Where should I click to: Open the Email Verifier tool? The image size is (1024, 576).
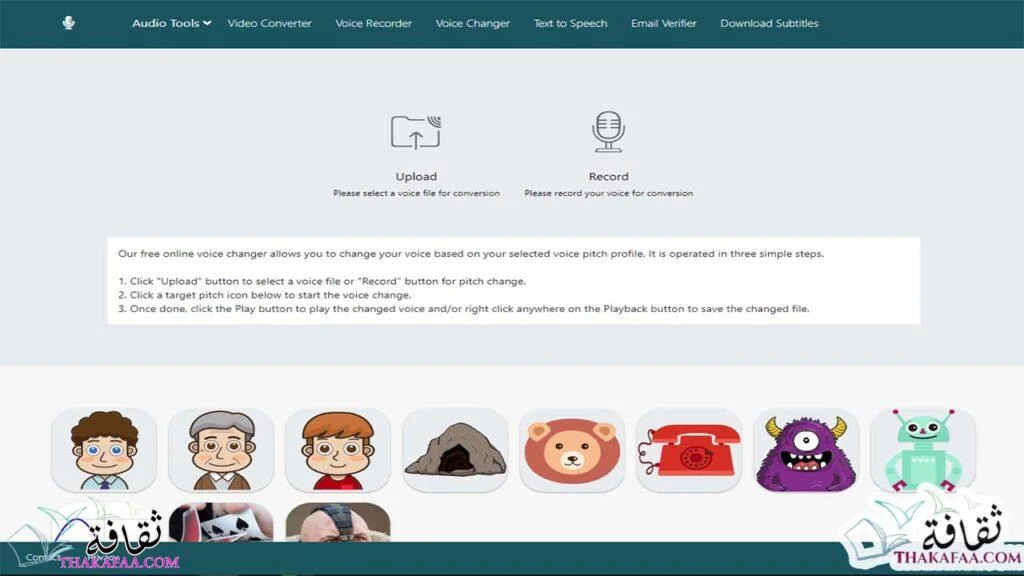(664, 23)
